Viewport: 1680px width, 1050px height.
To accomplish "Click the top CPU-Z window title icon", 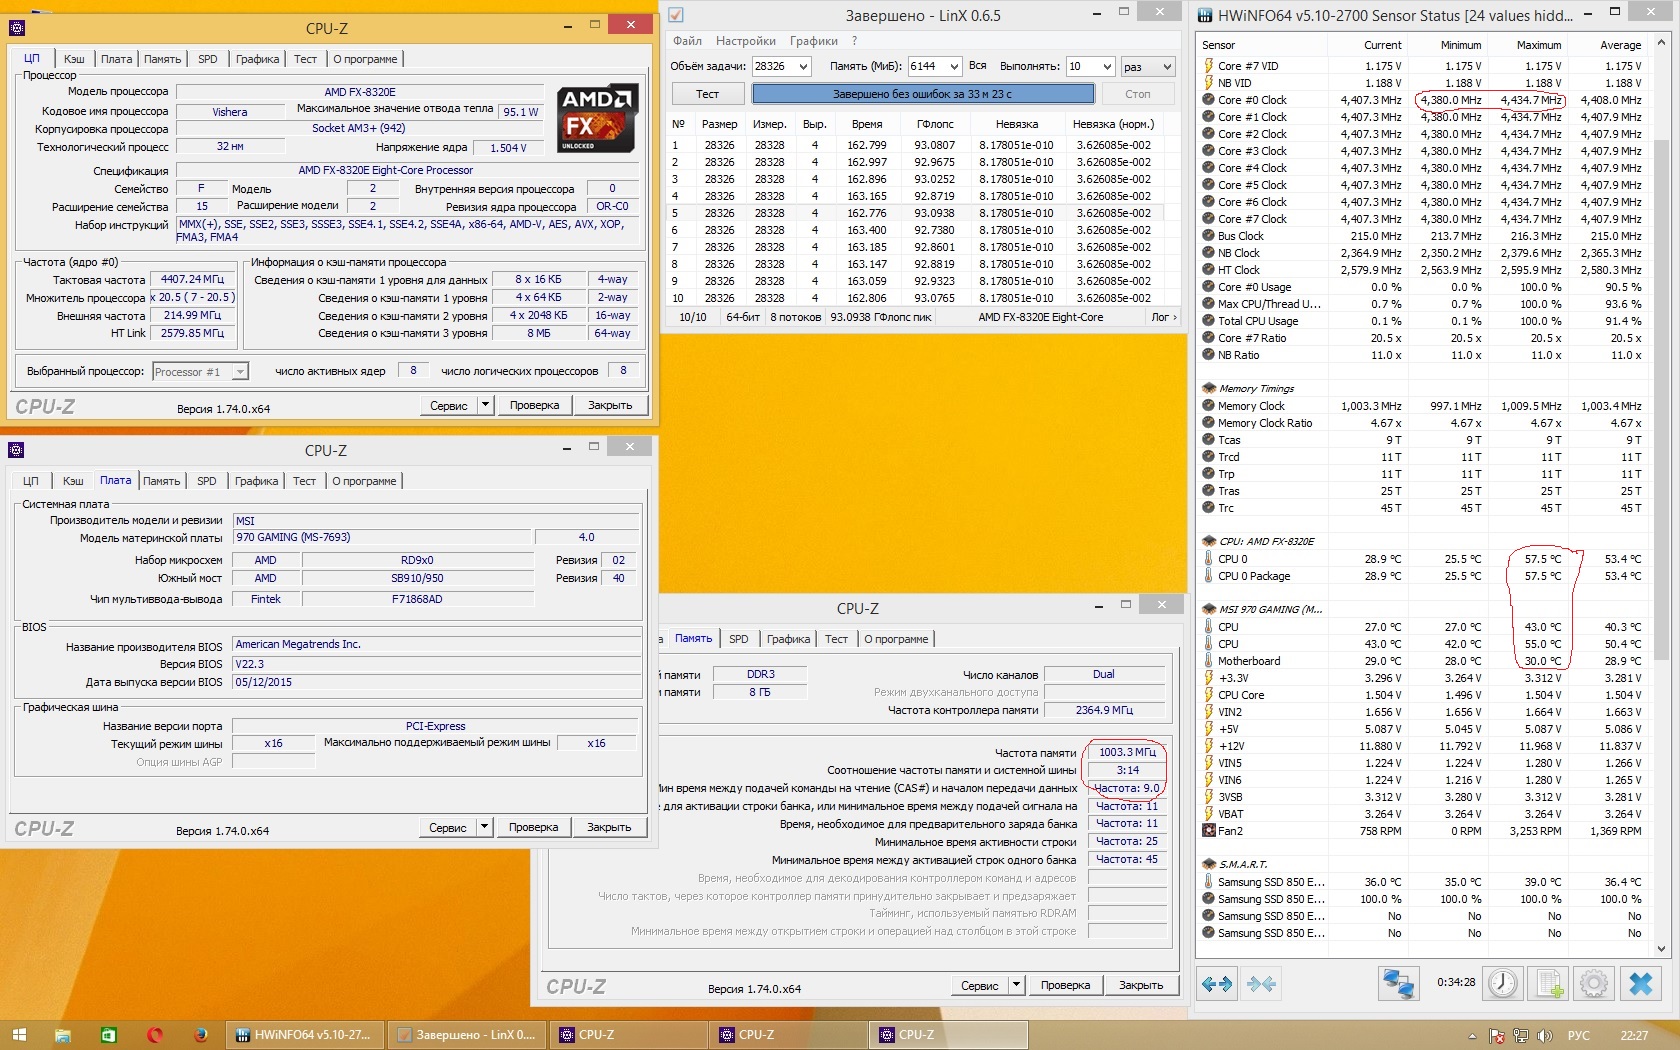I will [15, 28].
